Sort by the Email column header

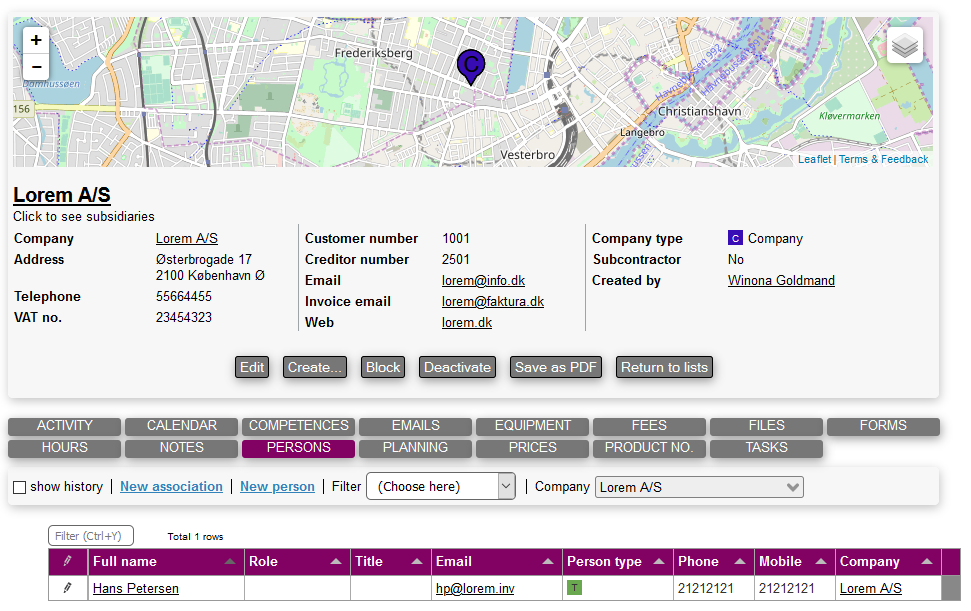(x=454, y=562)
